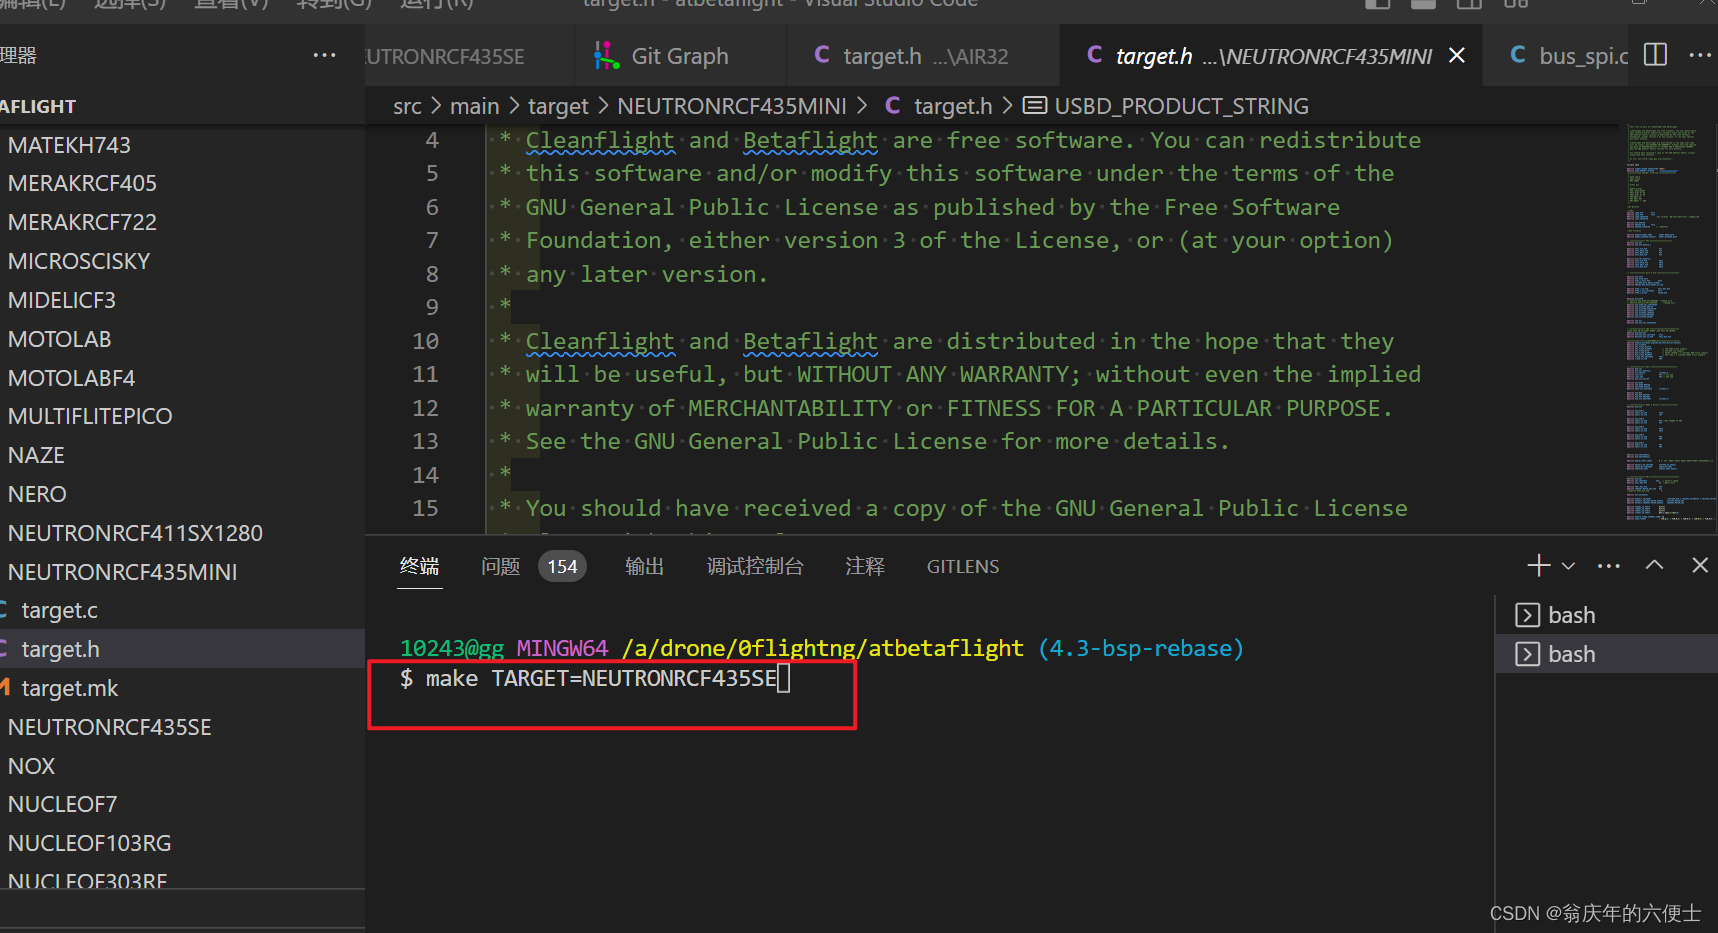Screen dimensions: 1718x933
Task: Click the 154 problems count badge
Action: coord(562,567)
